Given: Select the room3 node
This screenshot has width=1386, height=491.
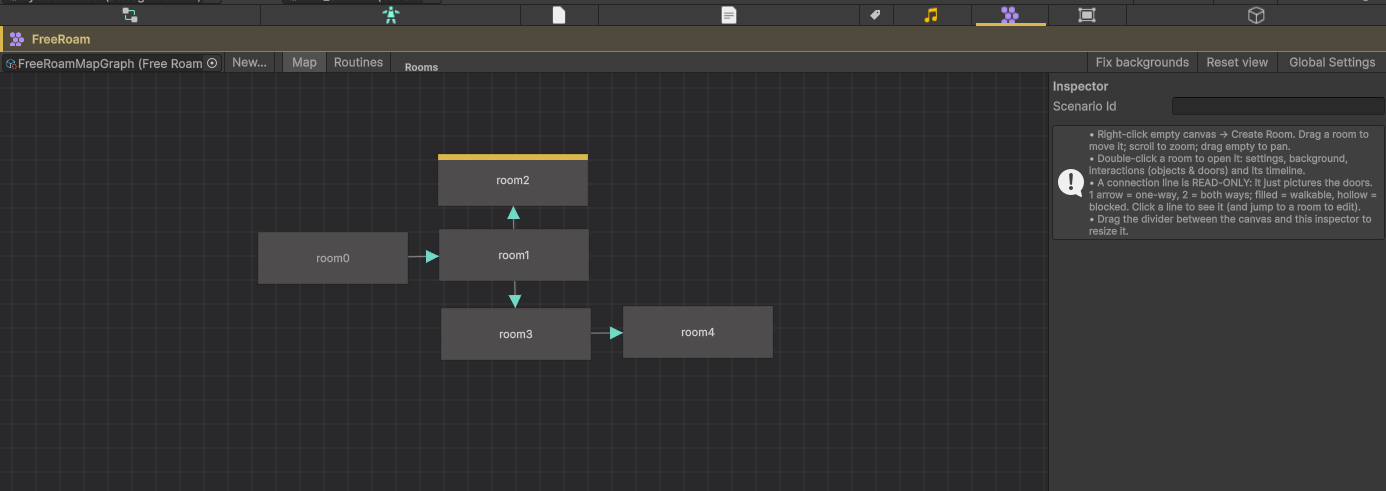Looking at the screenshot, I should click(516, 334).
